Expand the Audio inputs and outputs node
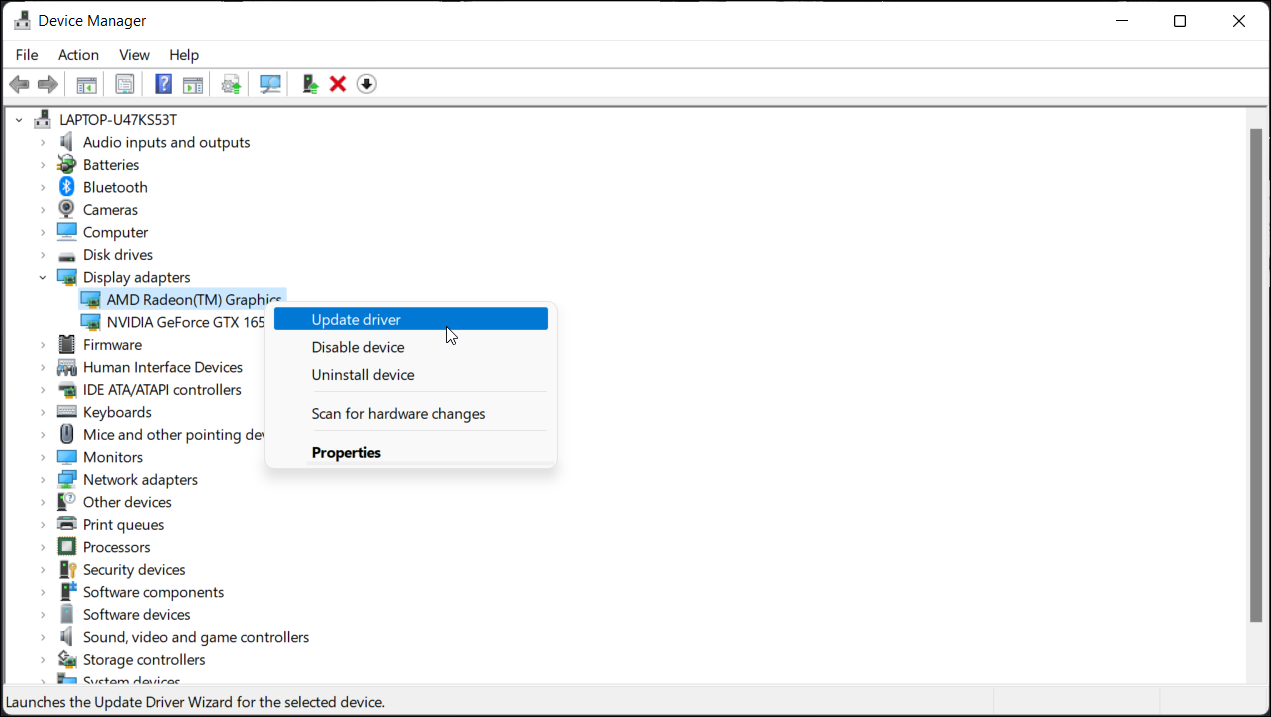 [x=43, y=142]
